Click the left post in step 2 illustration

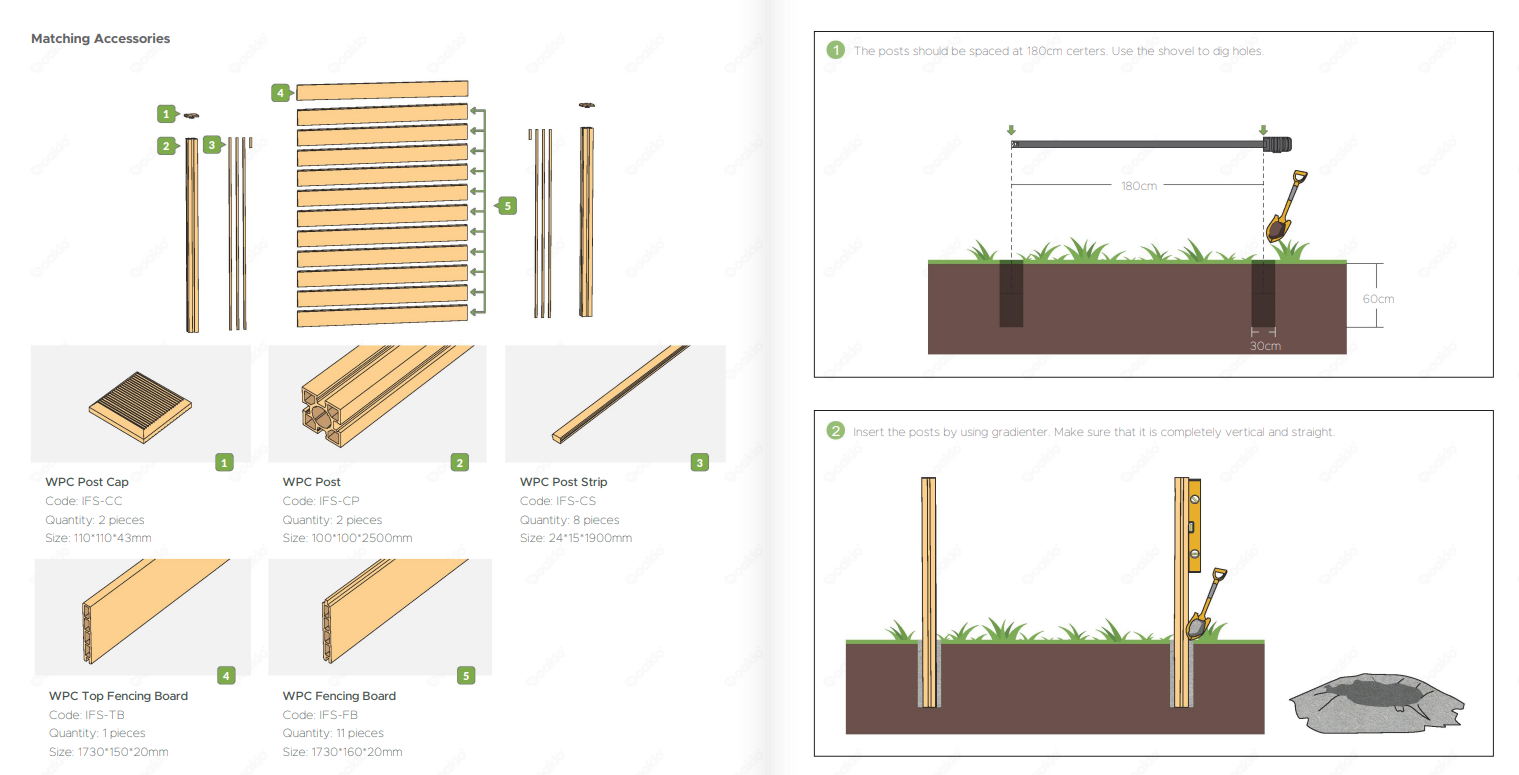(x=929, y=592)
